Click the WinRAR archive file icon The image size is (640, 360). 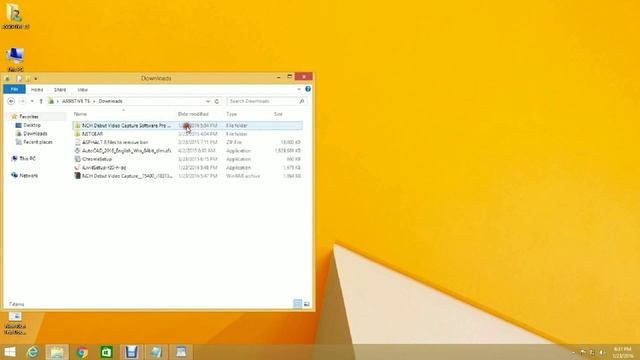(77, 176)
